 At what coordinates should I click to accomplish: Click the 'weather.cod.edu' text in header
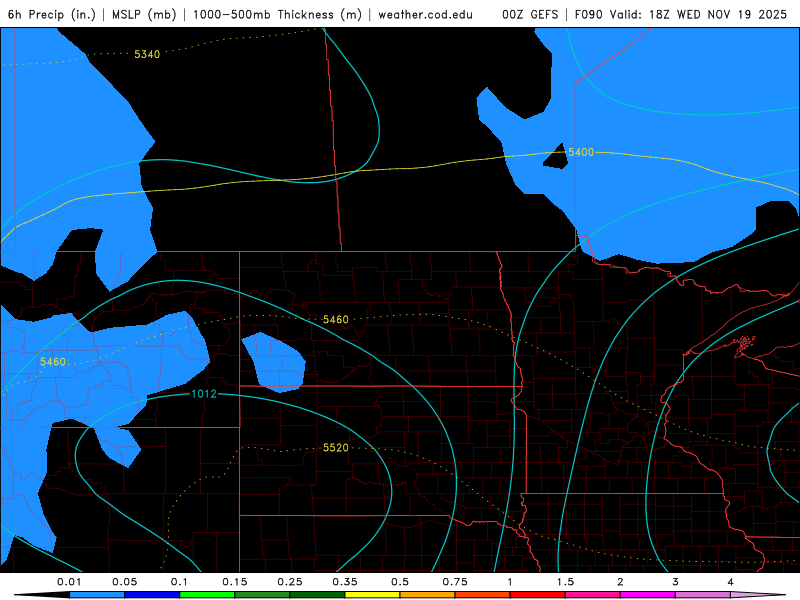426,14
